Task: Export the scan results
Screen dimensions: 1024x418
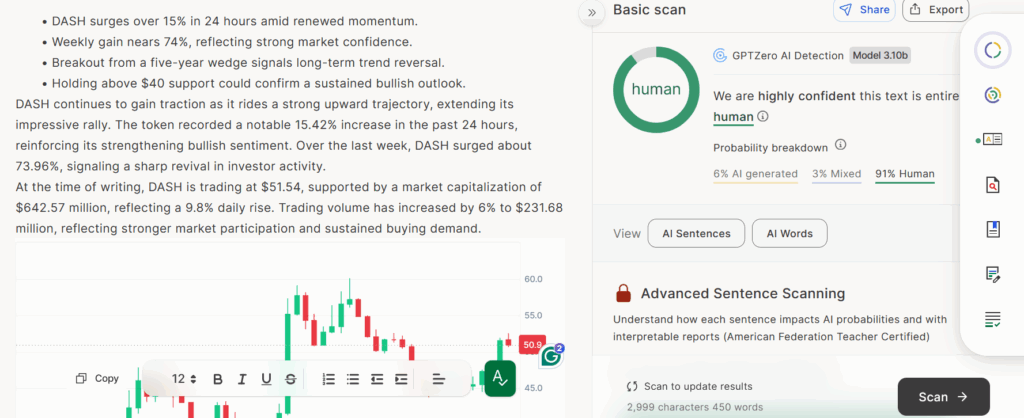Action: coord(935,10)
